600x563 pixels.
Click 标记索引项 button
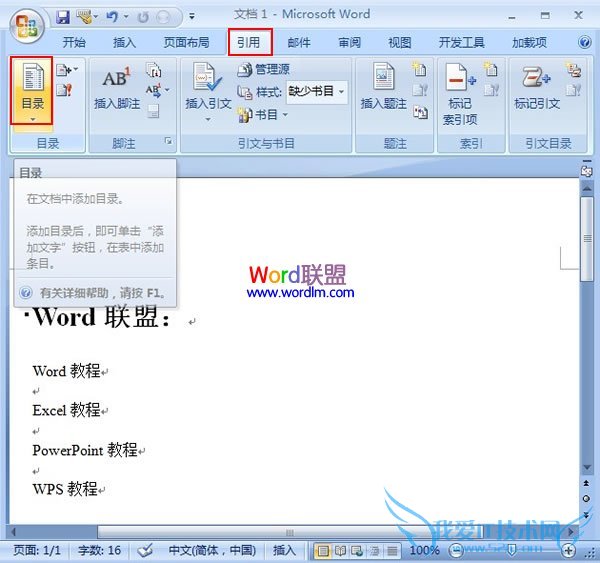click(x=460, y=94)
